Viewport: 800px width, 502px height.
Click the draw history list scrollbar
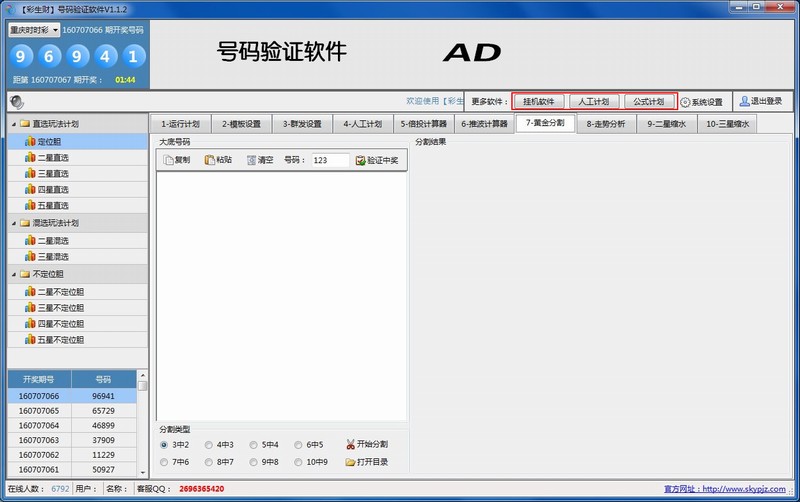[x=142, y=425]
